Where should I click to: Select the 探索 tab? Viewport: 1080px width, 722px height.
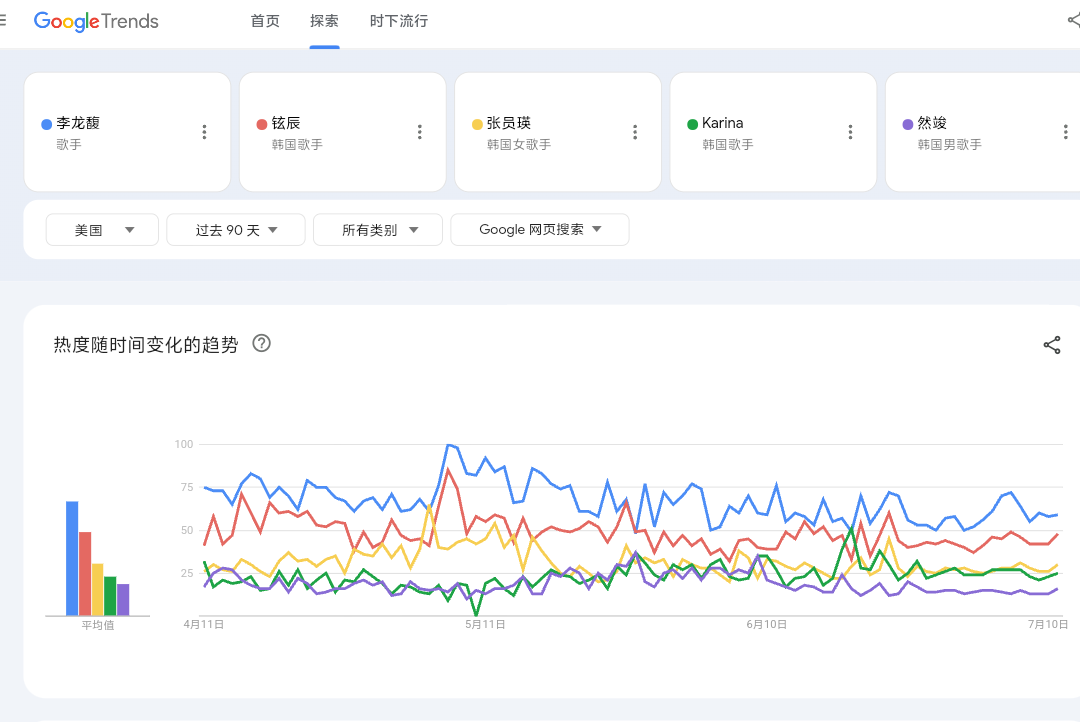click(324, 21)
